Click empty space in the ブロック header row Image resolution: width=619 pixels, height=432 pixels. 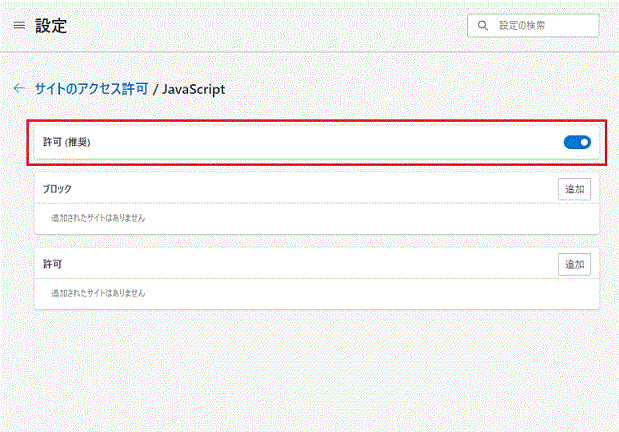point(314,189)
